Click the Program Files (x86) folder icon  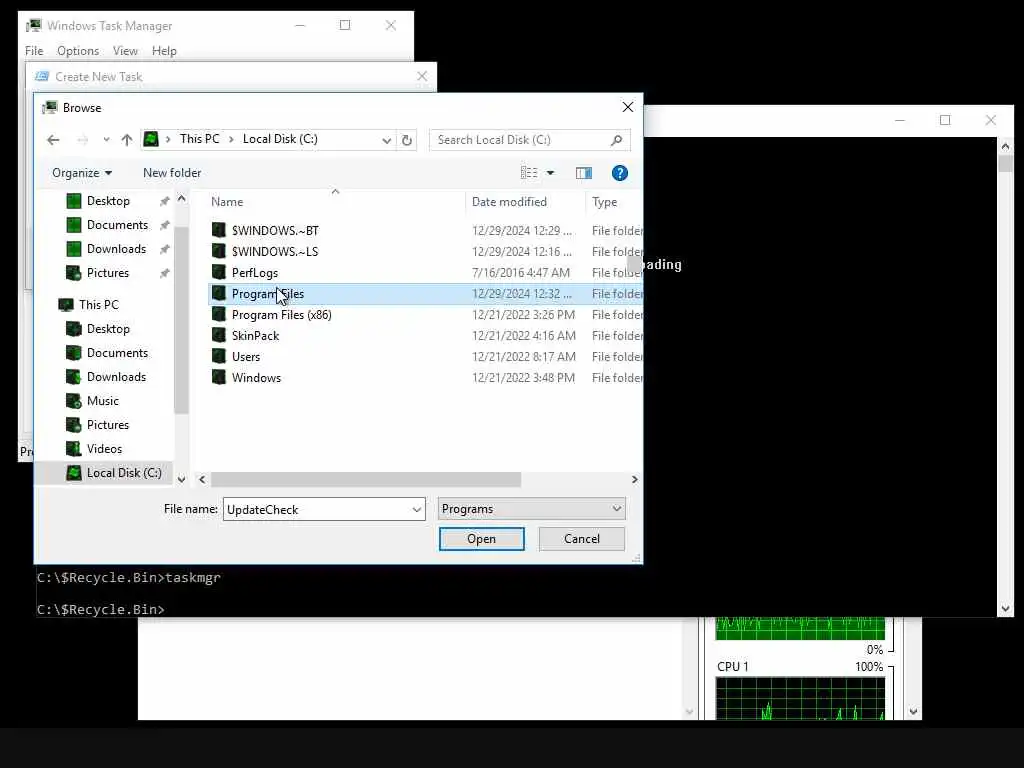(219, 314)
